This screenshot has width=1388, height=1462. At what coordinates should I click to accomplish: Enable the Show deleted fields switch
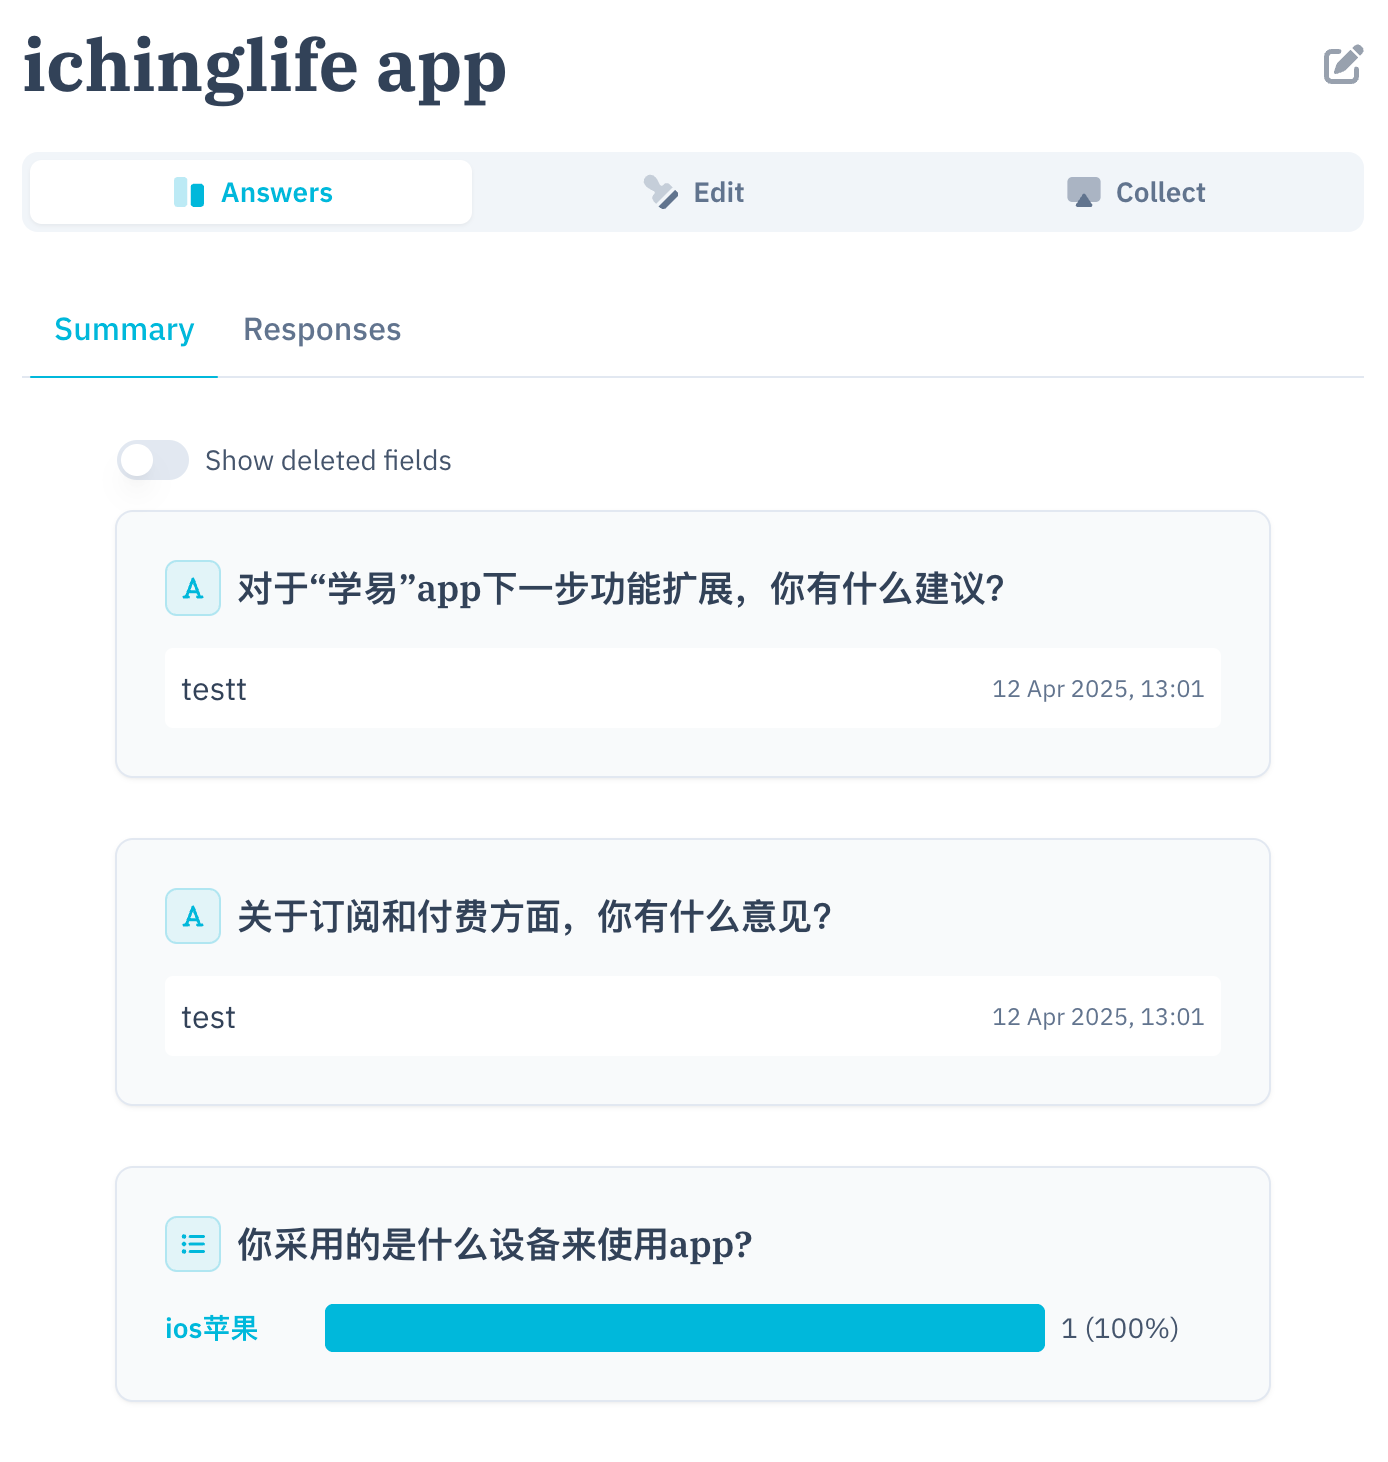coord(153,460)
